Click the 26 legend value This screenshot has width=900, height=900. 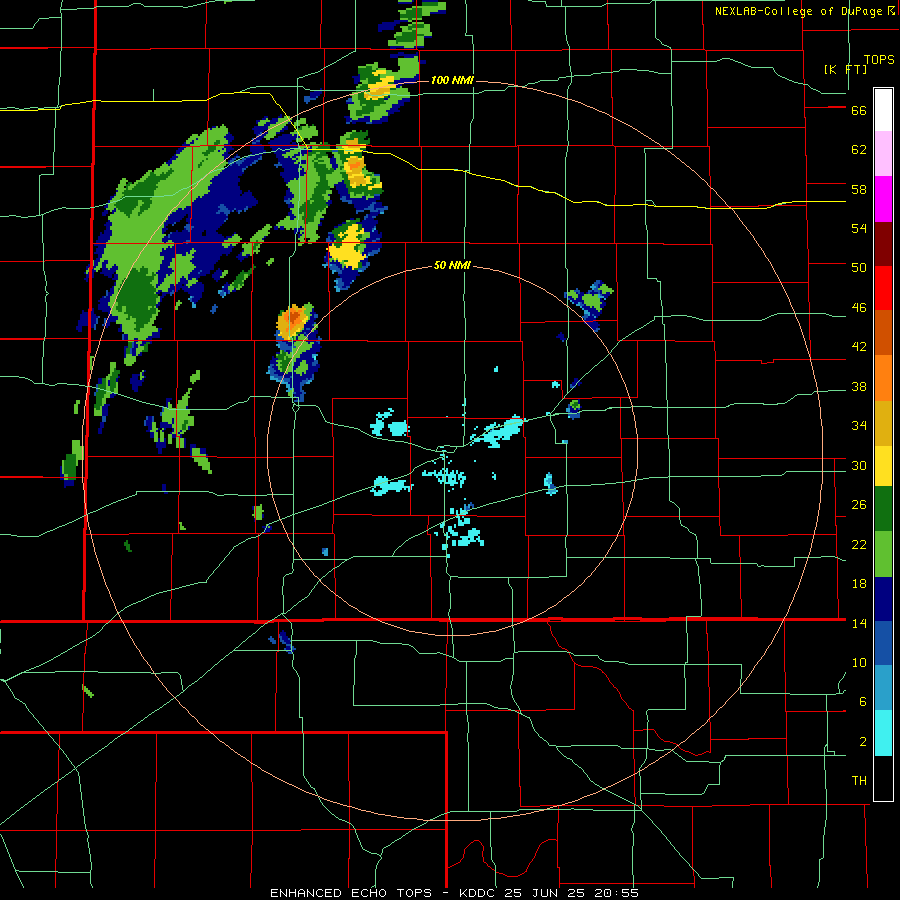tap(859, 505)
